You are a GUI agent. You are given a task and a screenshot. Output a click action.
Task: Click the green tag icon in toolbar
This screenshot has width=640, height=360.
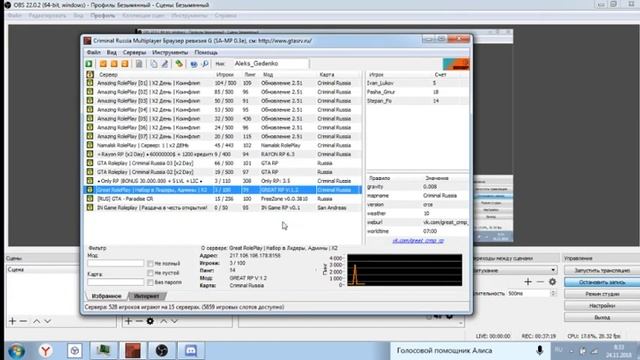[179, 64]
